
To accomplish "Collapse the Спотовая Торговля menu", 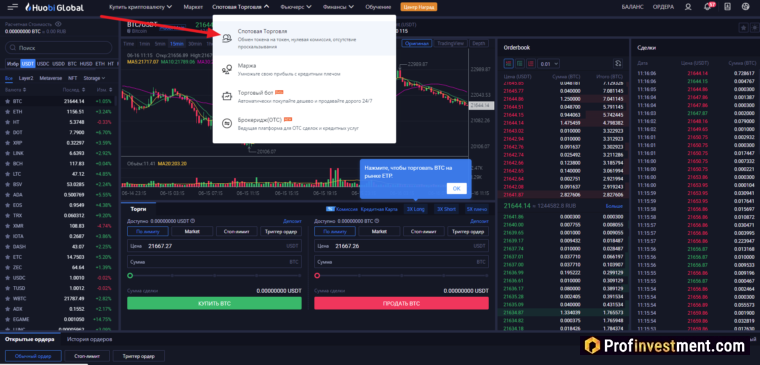I will click(240, 7).
